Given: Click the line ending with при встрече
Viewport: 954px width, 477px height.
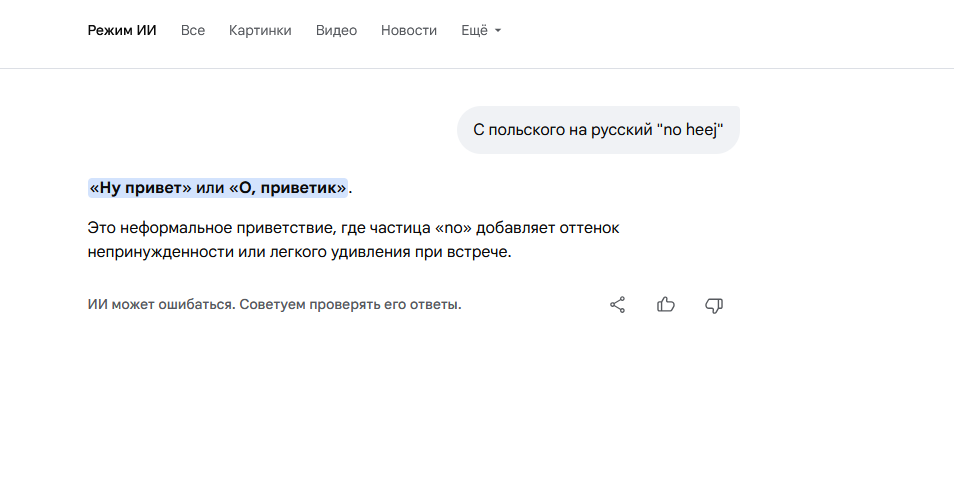Looking at the screenshot, I should tap(299, 252).
